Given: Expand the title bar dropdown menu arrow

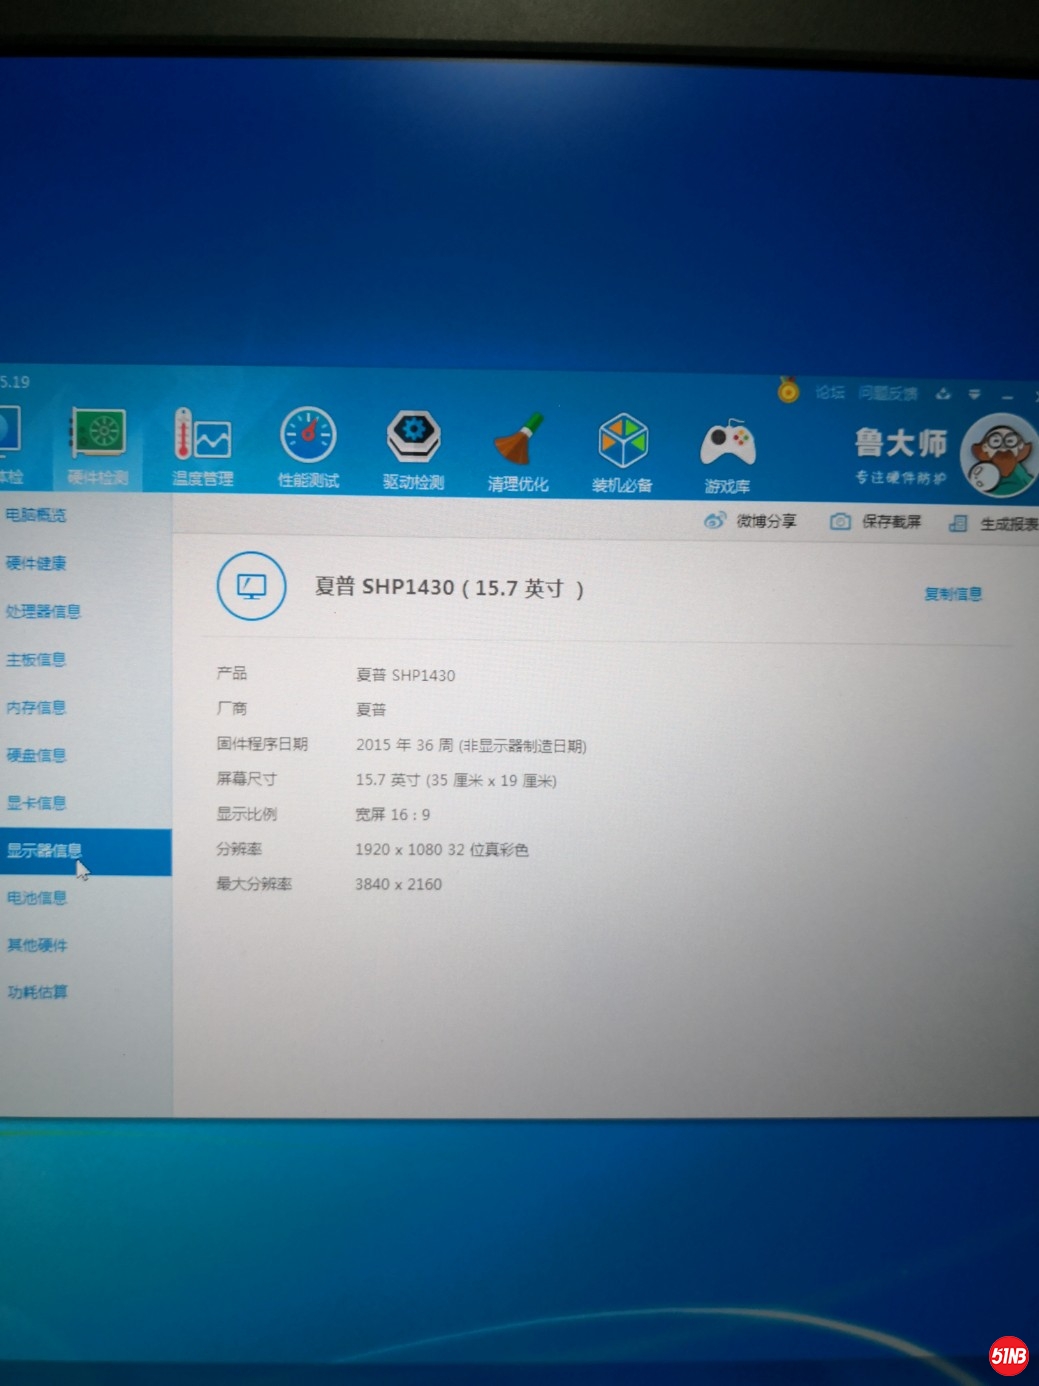Looking at the screenshot, I should point(974,395).
